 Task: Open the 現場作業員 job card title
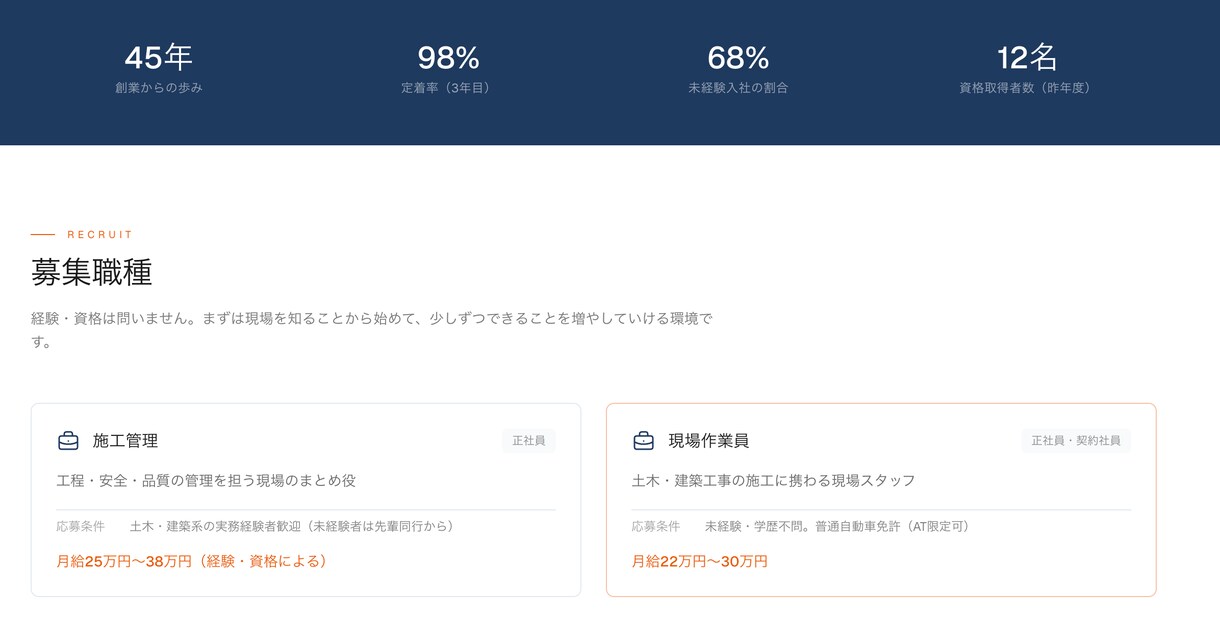click(708, 441)
